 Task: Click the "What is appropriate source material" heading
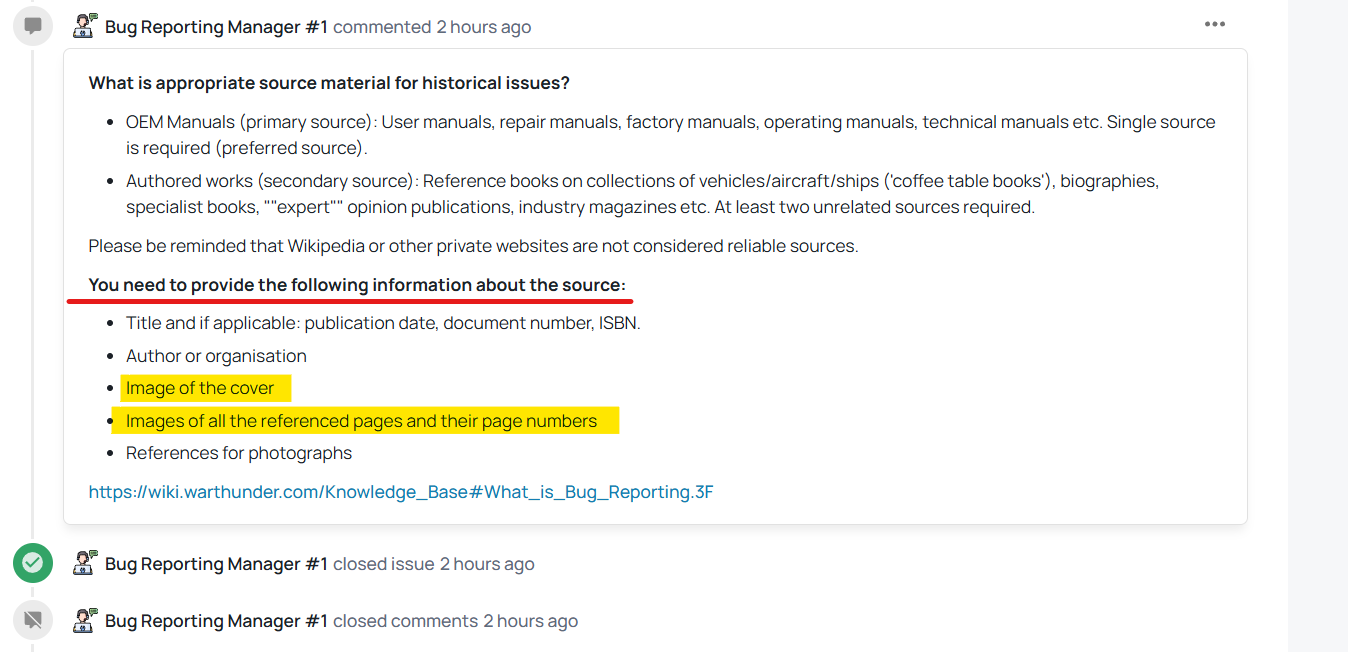329,83
